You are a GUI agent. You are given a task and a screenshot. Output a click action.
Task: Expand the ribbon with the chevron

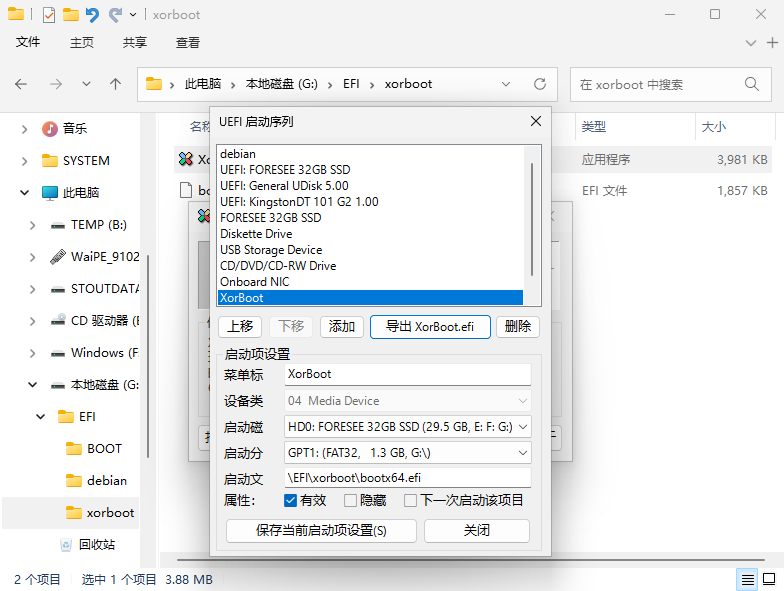tap(750, 43)
